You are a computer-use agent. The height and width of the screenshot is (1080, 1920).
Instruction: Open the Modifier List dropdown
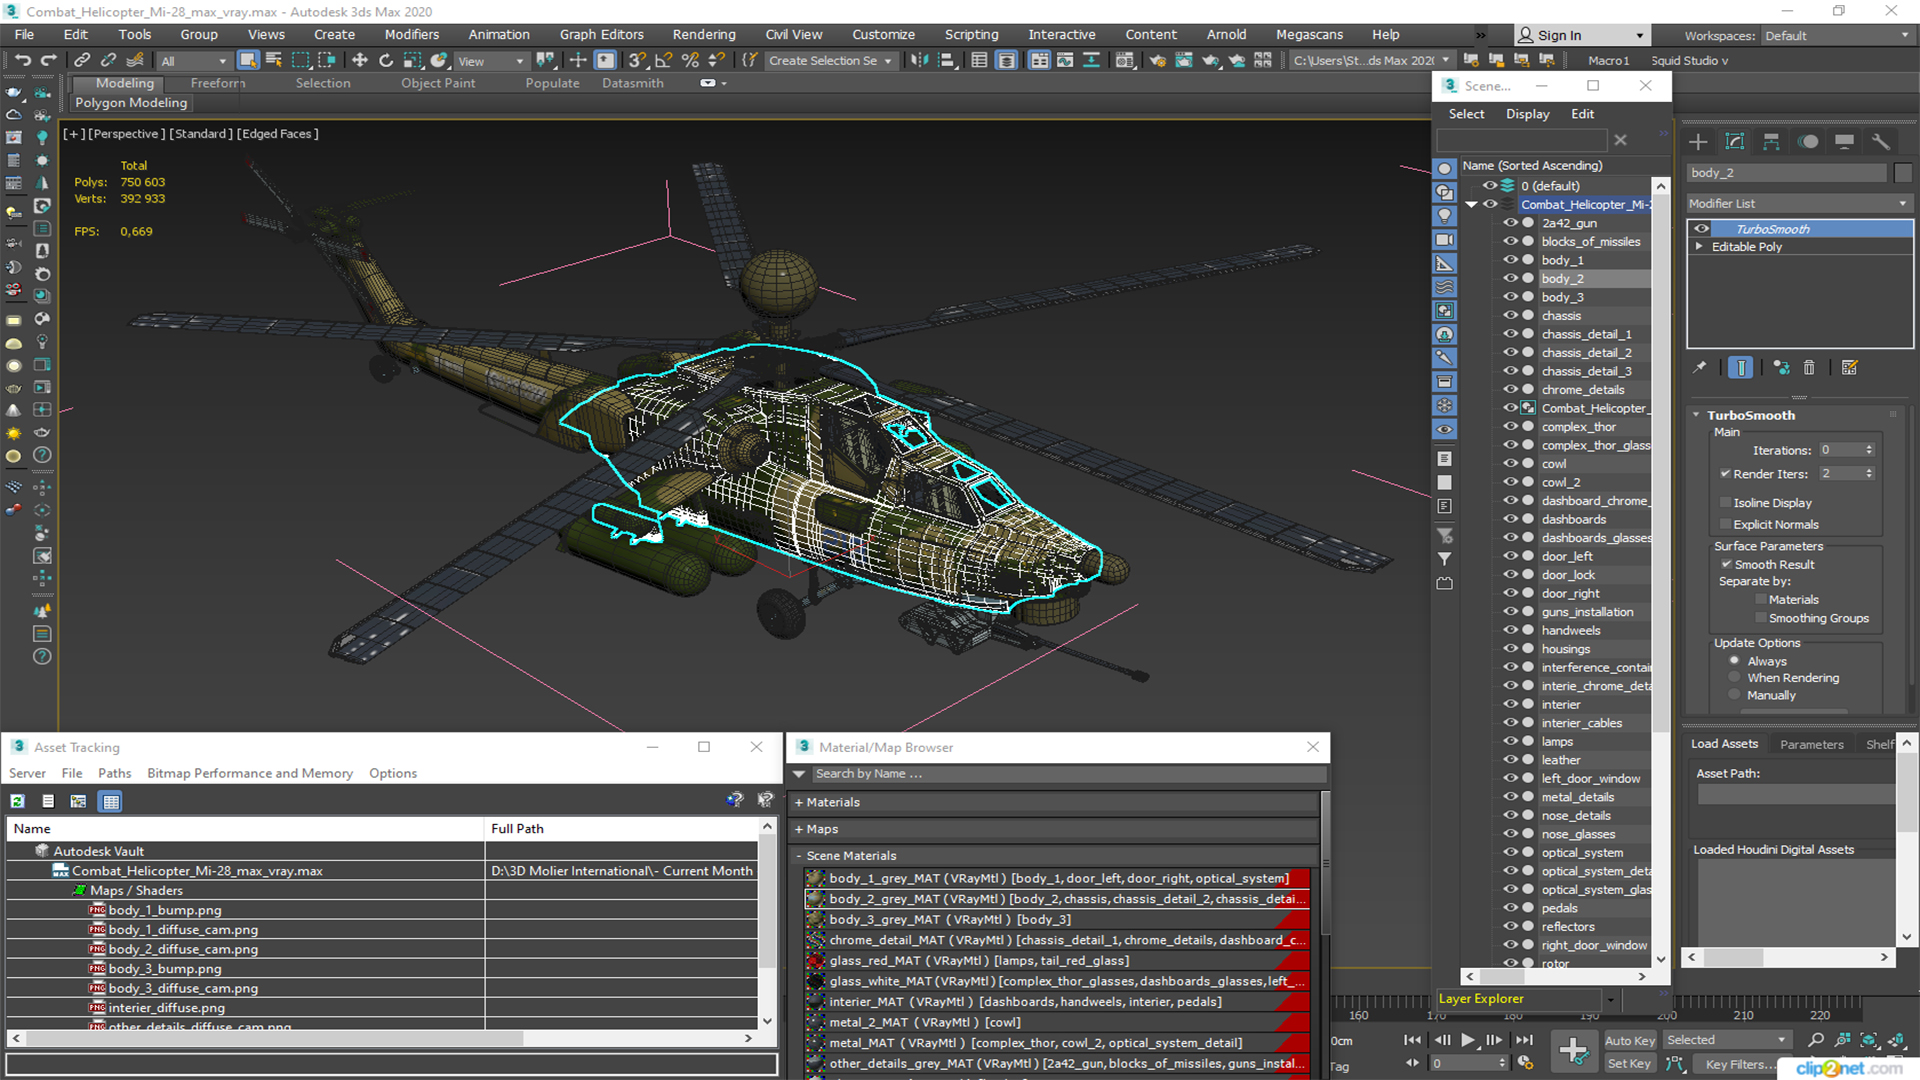pos(1798,203)
